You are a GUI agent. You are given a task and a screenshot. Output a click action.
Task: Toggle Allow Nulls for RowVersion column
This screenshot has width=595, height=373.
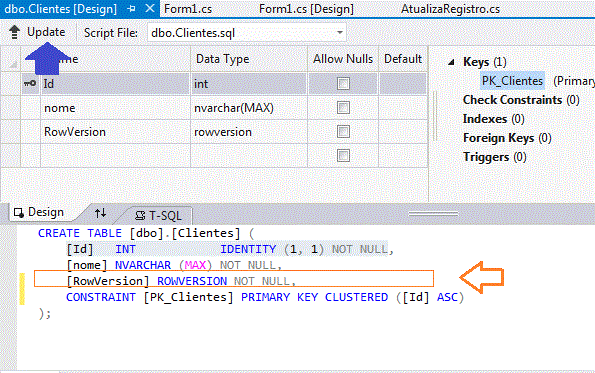(x=343, y=132)
